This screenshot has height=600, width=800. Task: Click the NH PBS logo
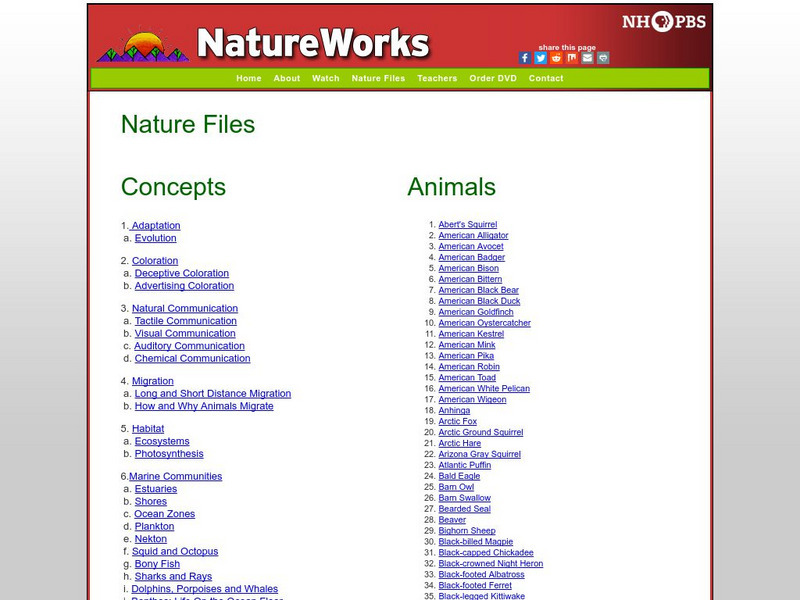pyautogui.click(x=664, y=21)
